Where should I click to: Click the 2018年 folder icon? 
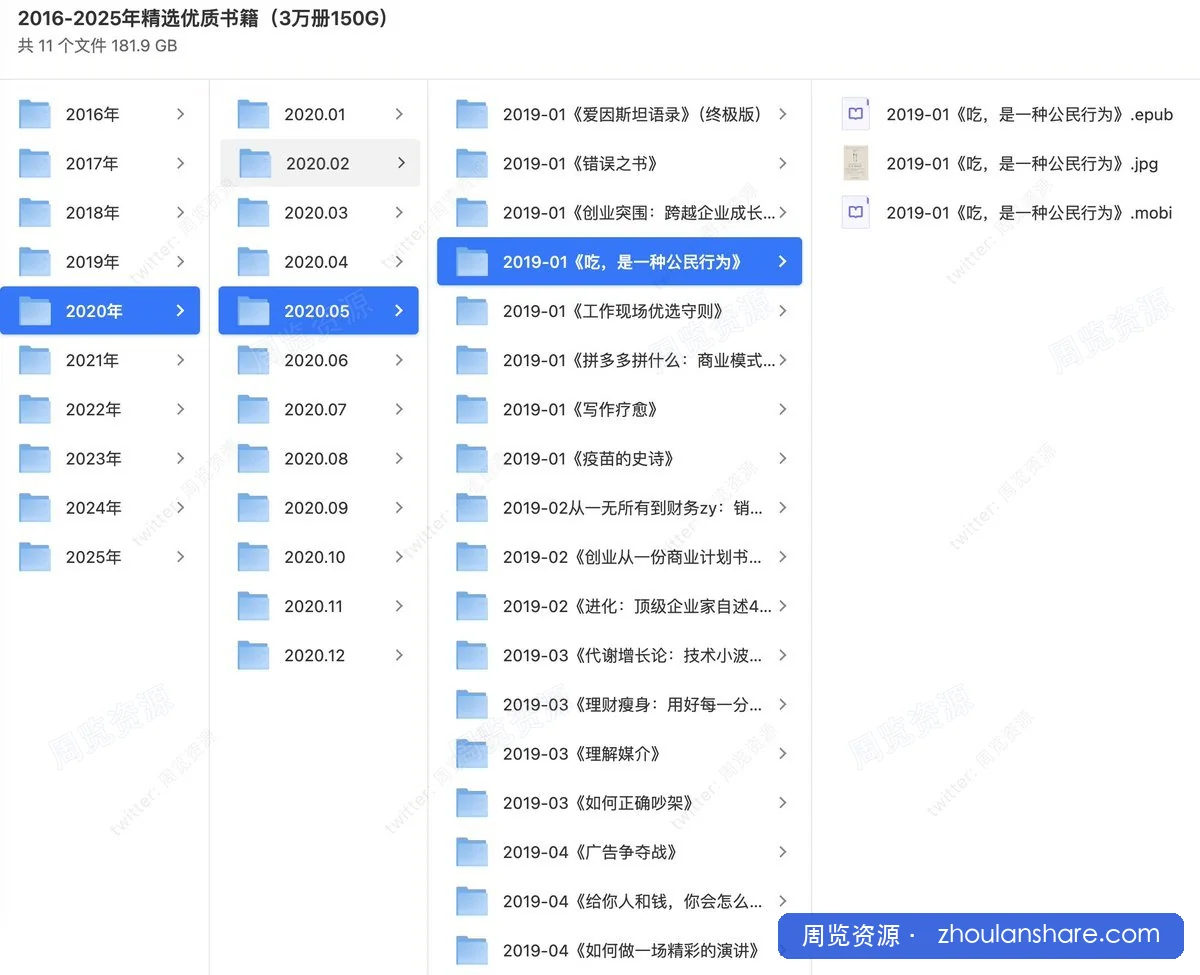click(x=35, y=212)
